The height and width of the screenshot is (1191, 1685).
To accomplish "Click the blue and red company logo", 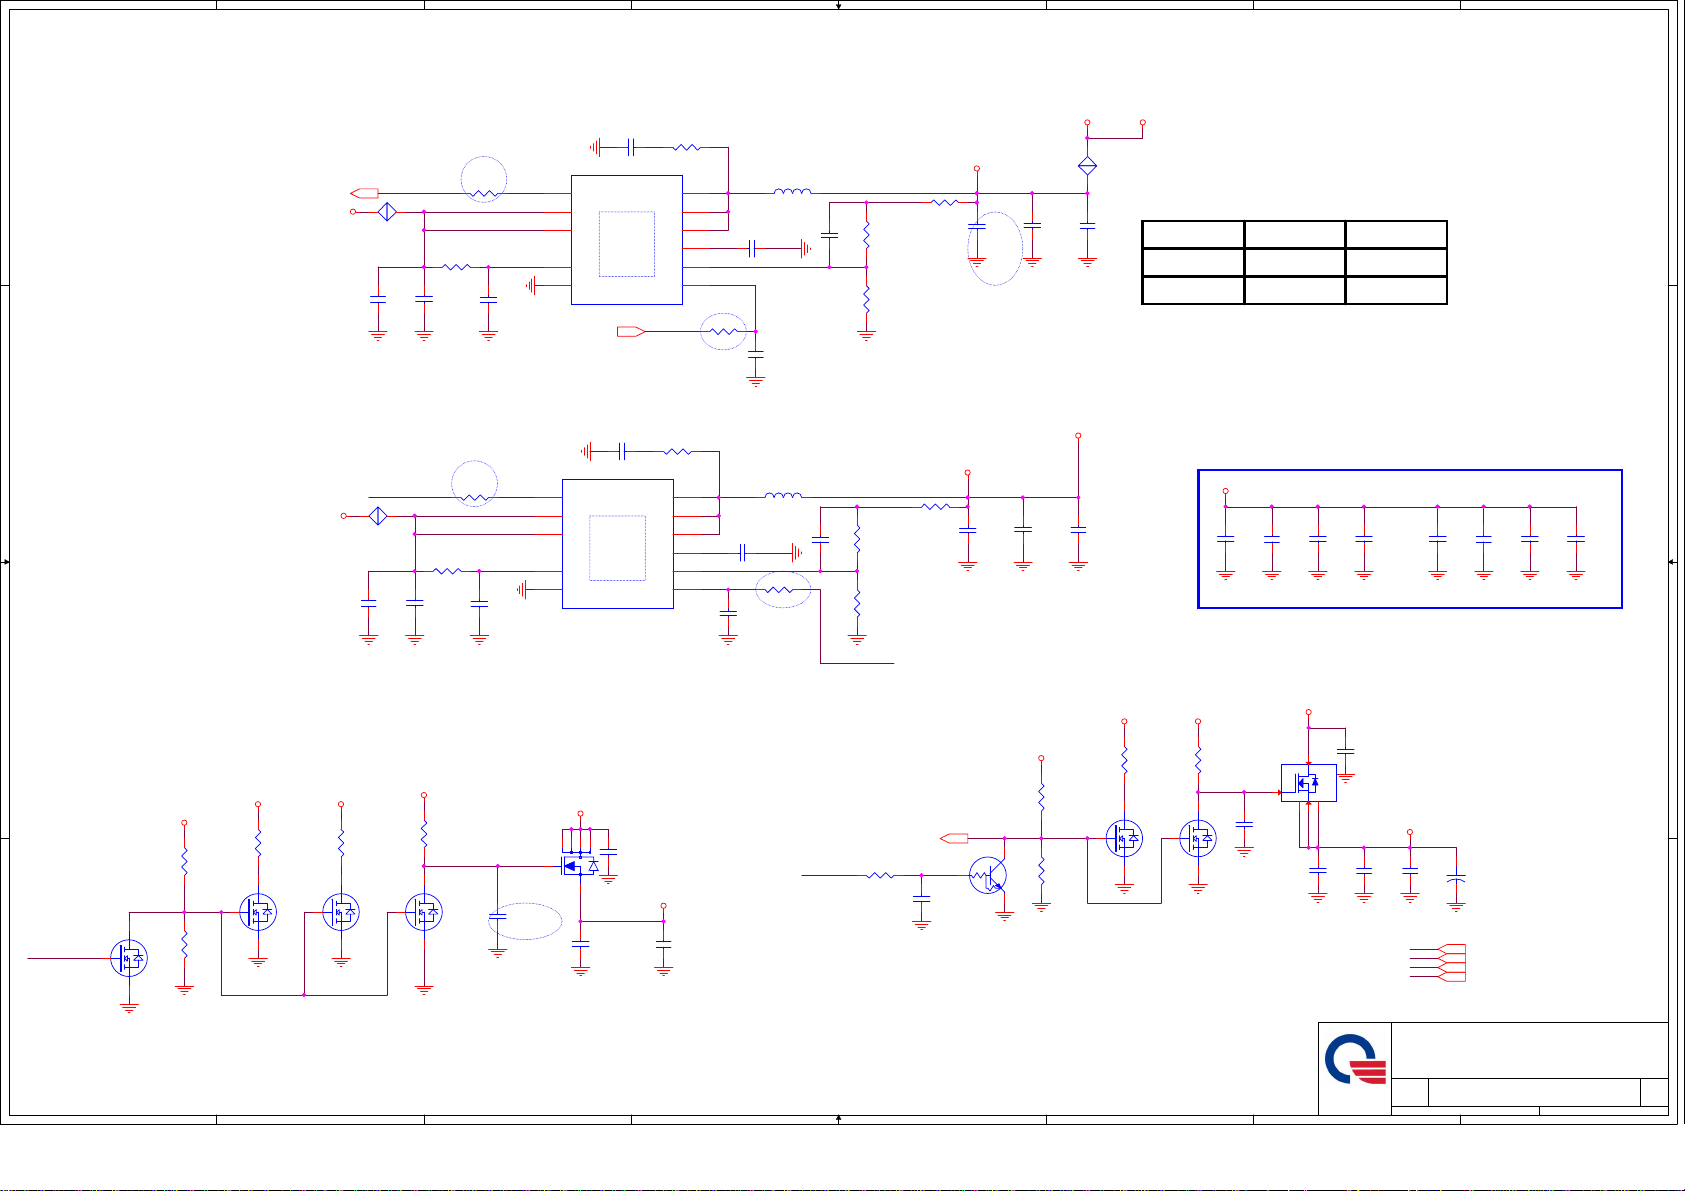I will pyautogui.click(x=1355, y=1059).
